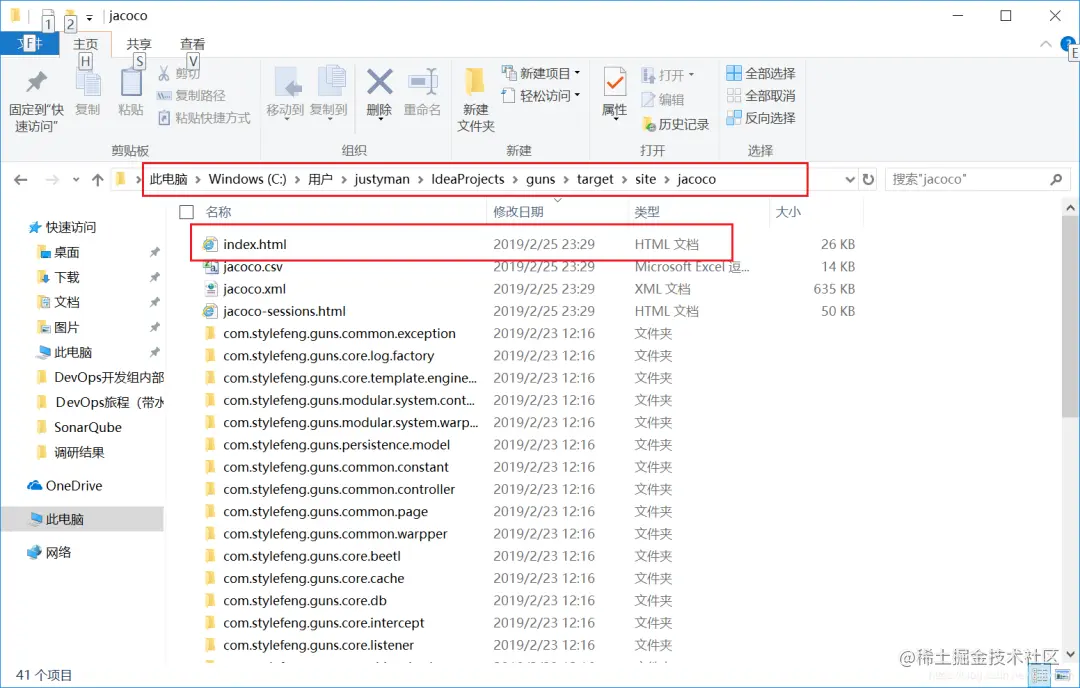Select the jacoco.xml file
Image resolution: width=1080 pixels, height=688 pixels.
click(254, 289)
